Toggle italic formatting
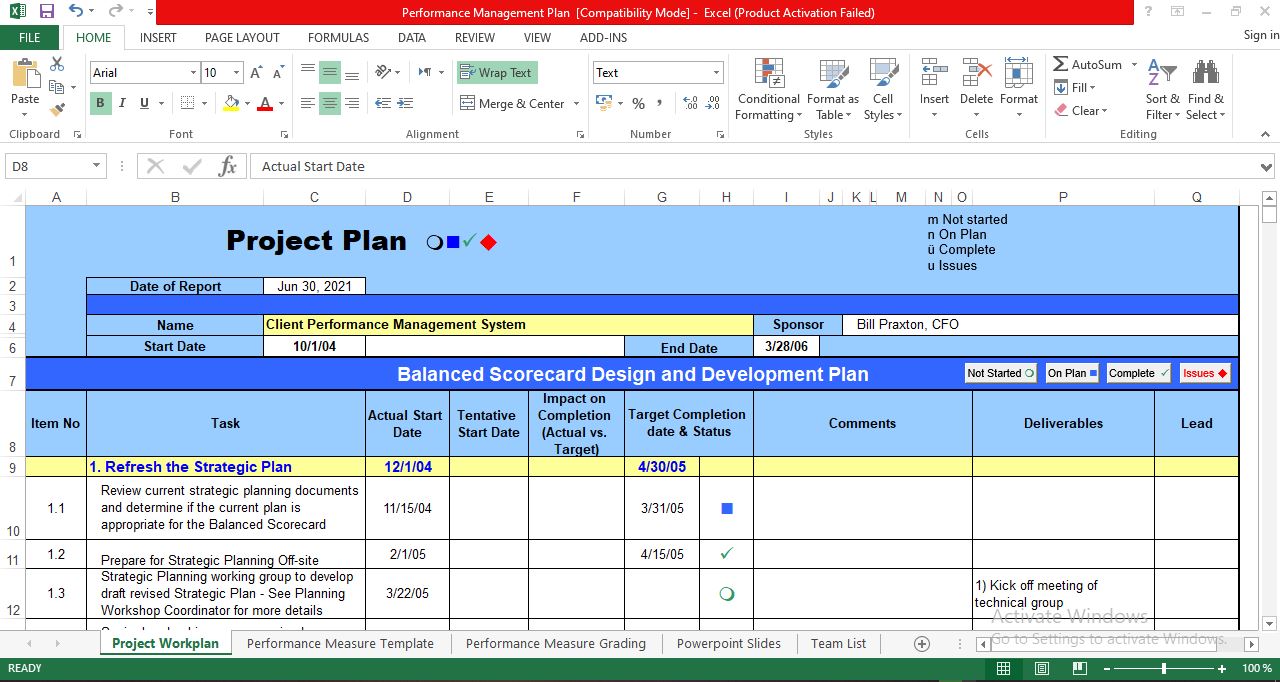1280x682 pixels. [x=121, y=103]
